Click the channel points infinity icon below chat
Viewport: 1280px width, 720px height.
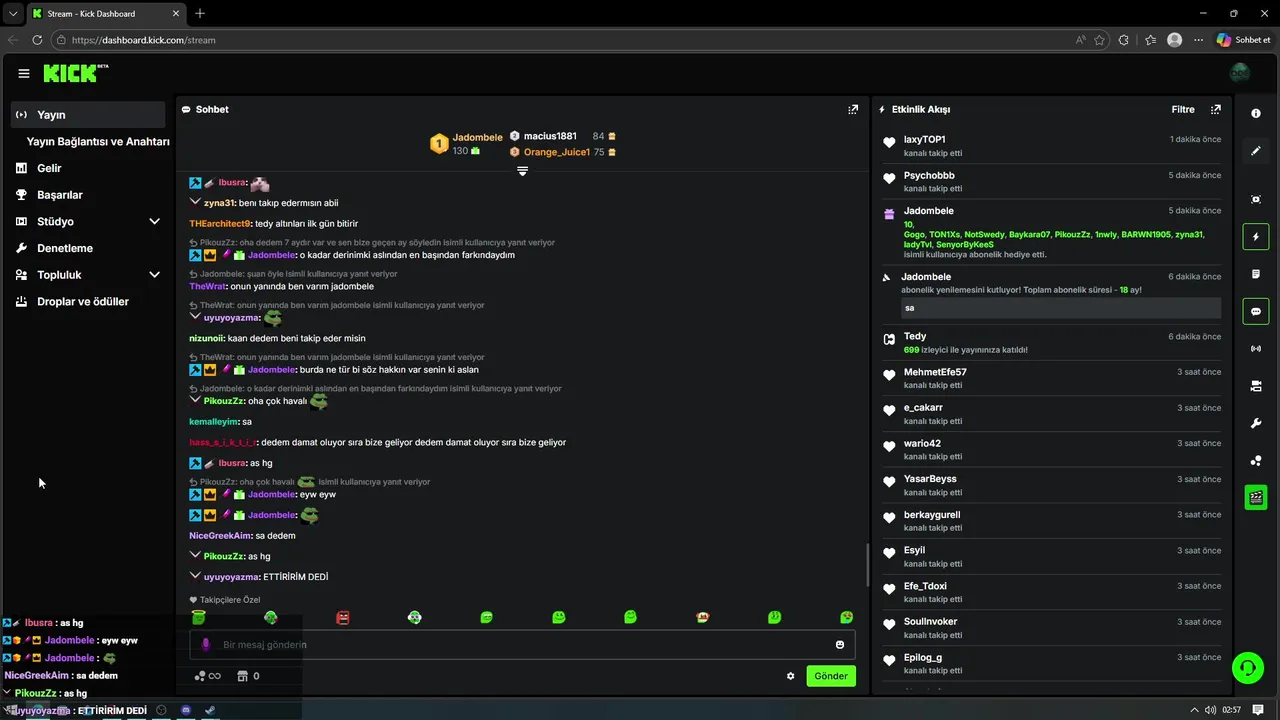(207, 676)
